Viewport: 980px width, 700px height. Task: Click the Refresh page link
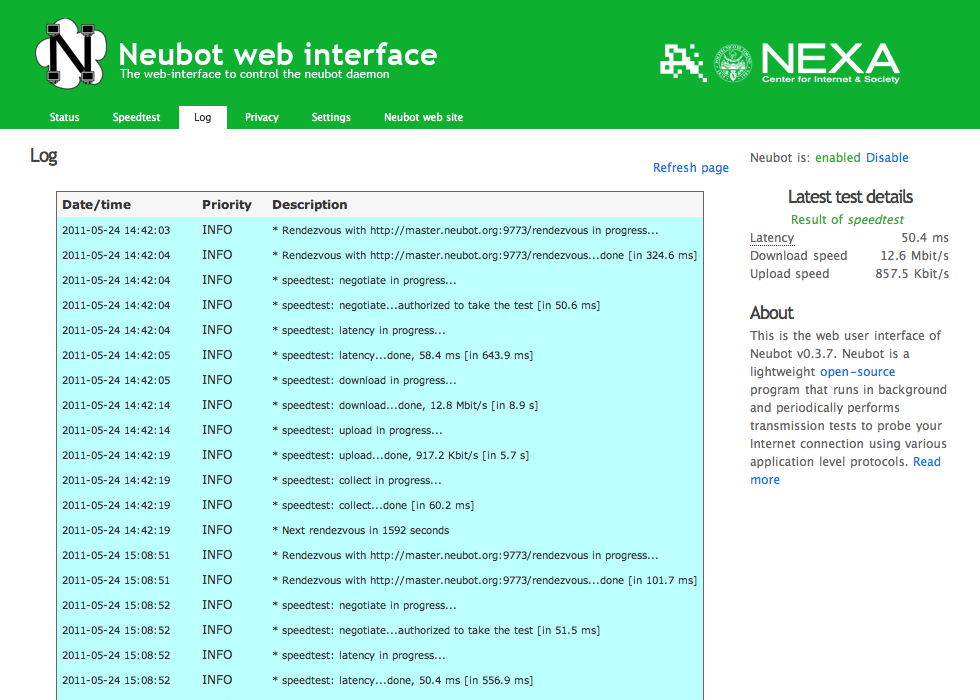click(691, 167)
